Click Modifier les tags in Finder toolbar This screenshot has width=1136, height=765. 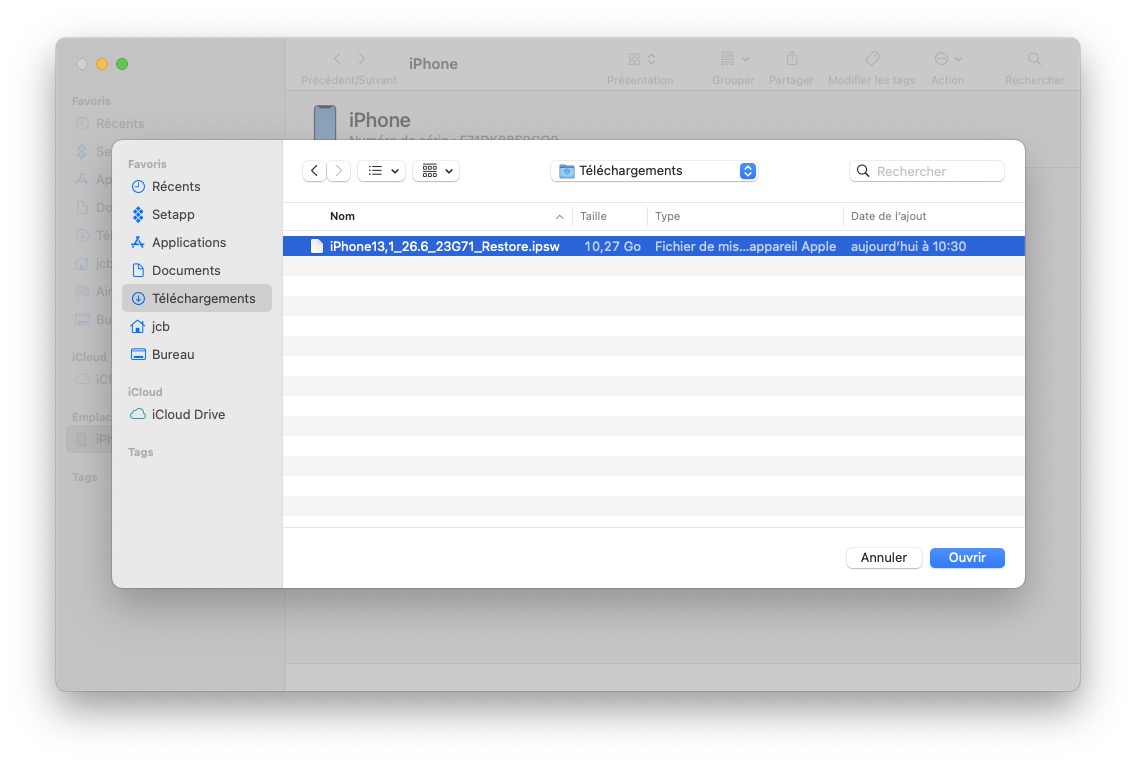tap(872, 68)
